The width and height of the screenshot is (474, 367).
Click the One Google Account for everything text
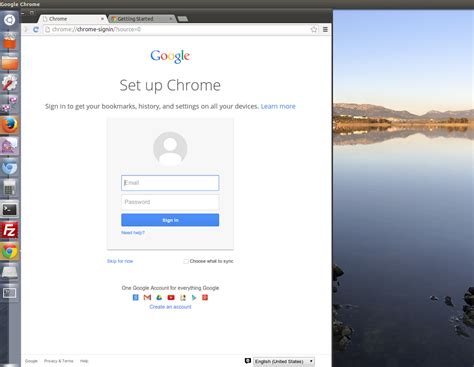click(x=170, y=288)
